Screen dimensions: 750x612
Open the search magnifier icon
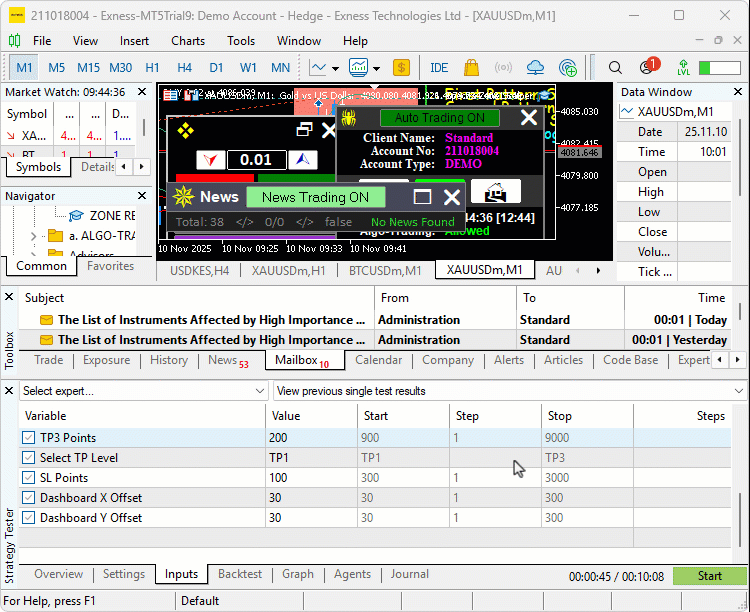(615, 67)
